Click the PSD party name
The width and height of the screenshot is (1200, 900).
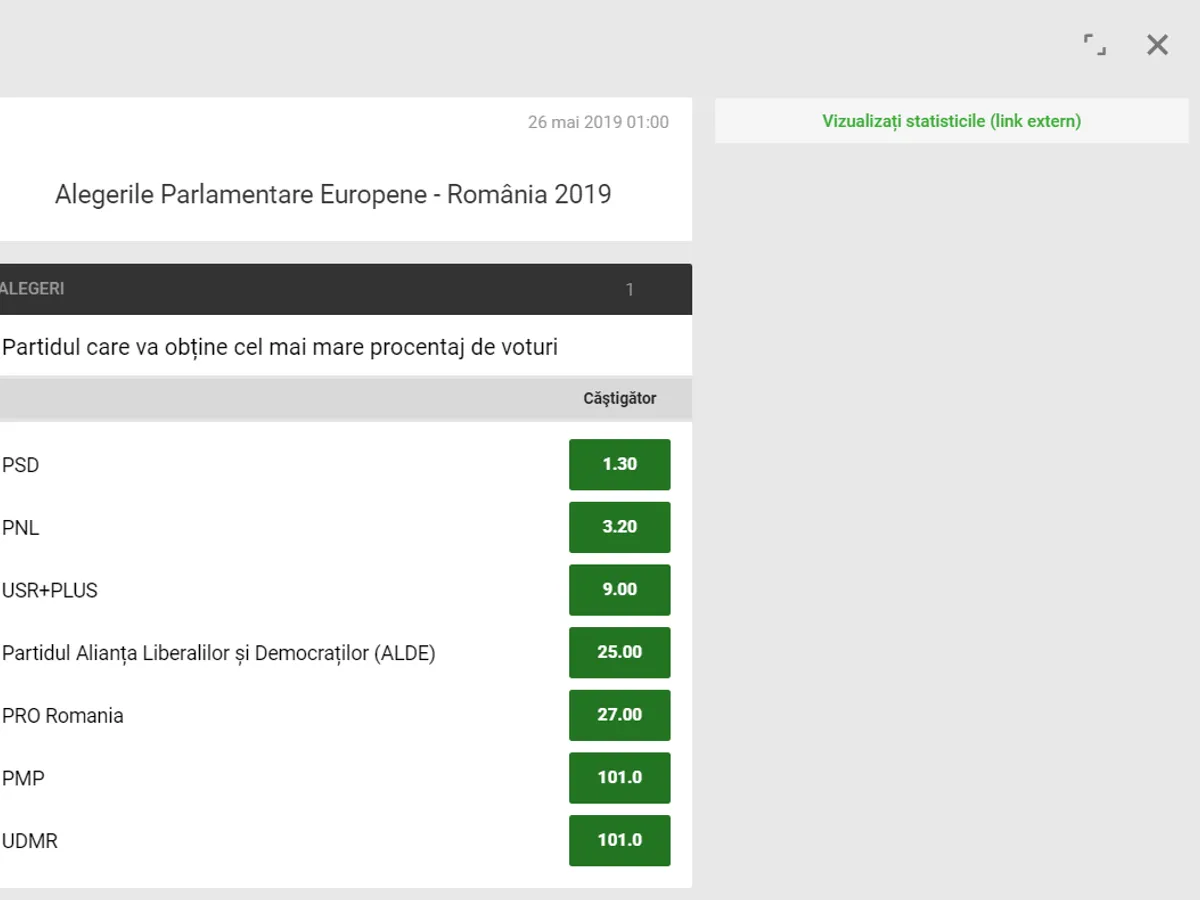[21, 465]
